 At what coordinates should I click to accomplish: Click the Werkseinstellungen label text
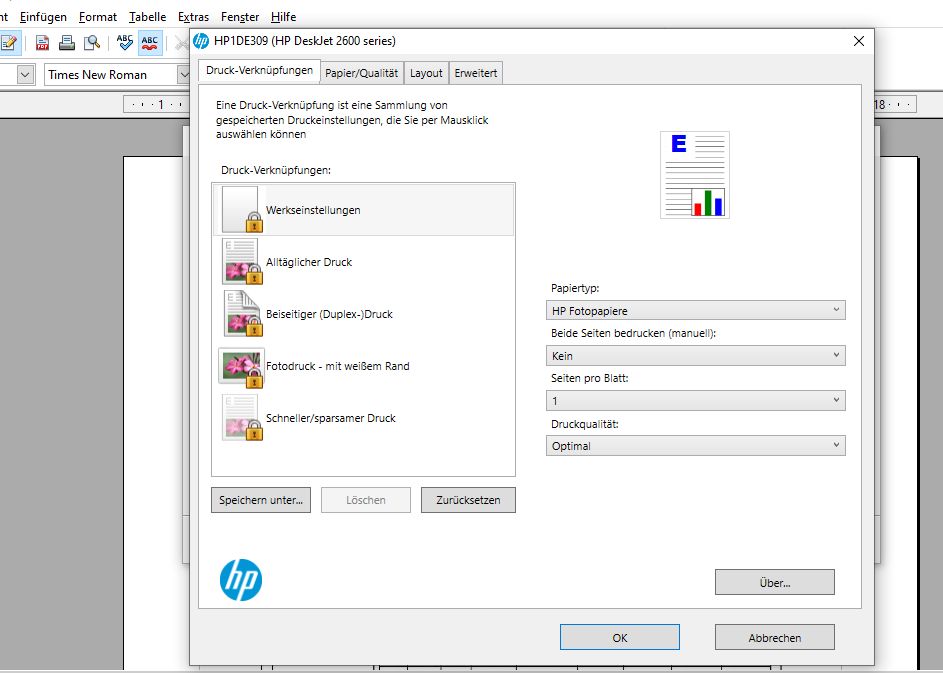pyautogui.click(x=313, y=210)
